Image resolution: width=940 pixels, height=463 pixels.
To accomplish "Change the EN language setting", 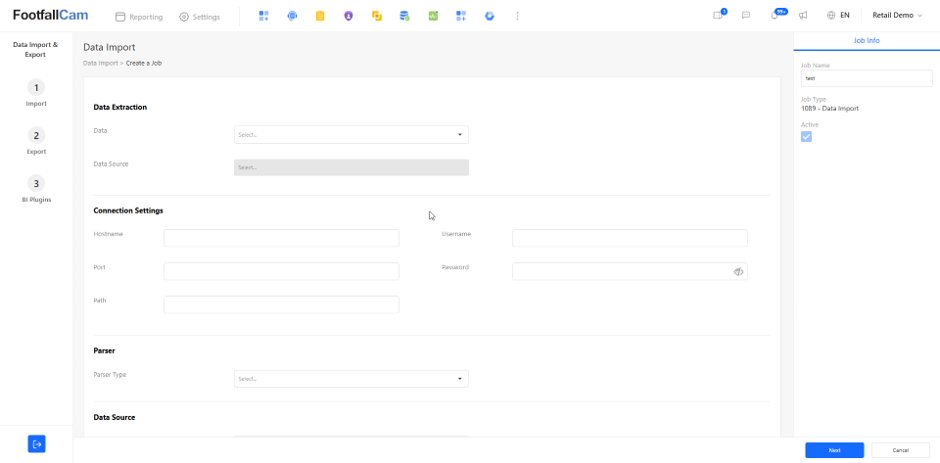I will (x=845, y=16).
